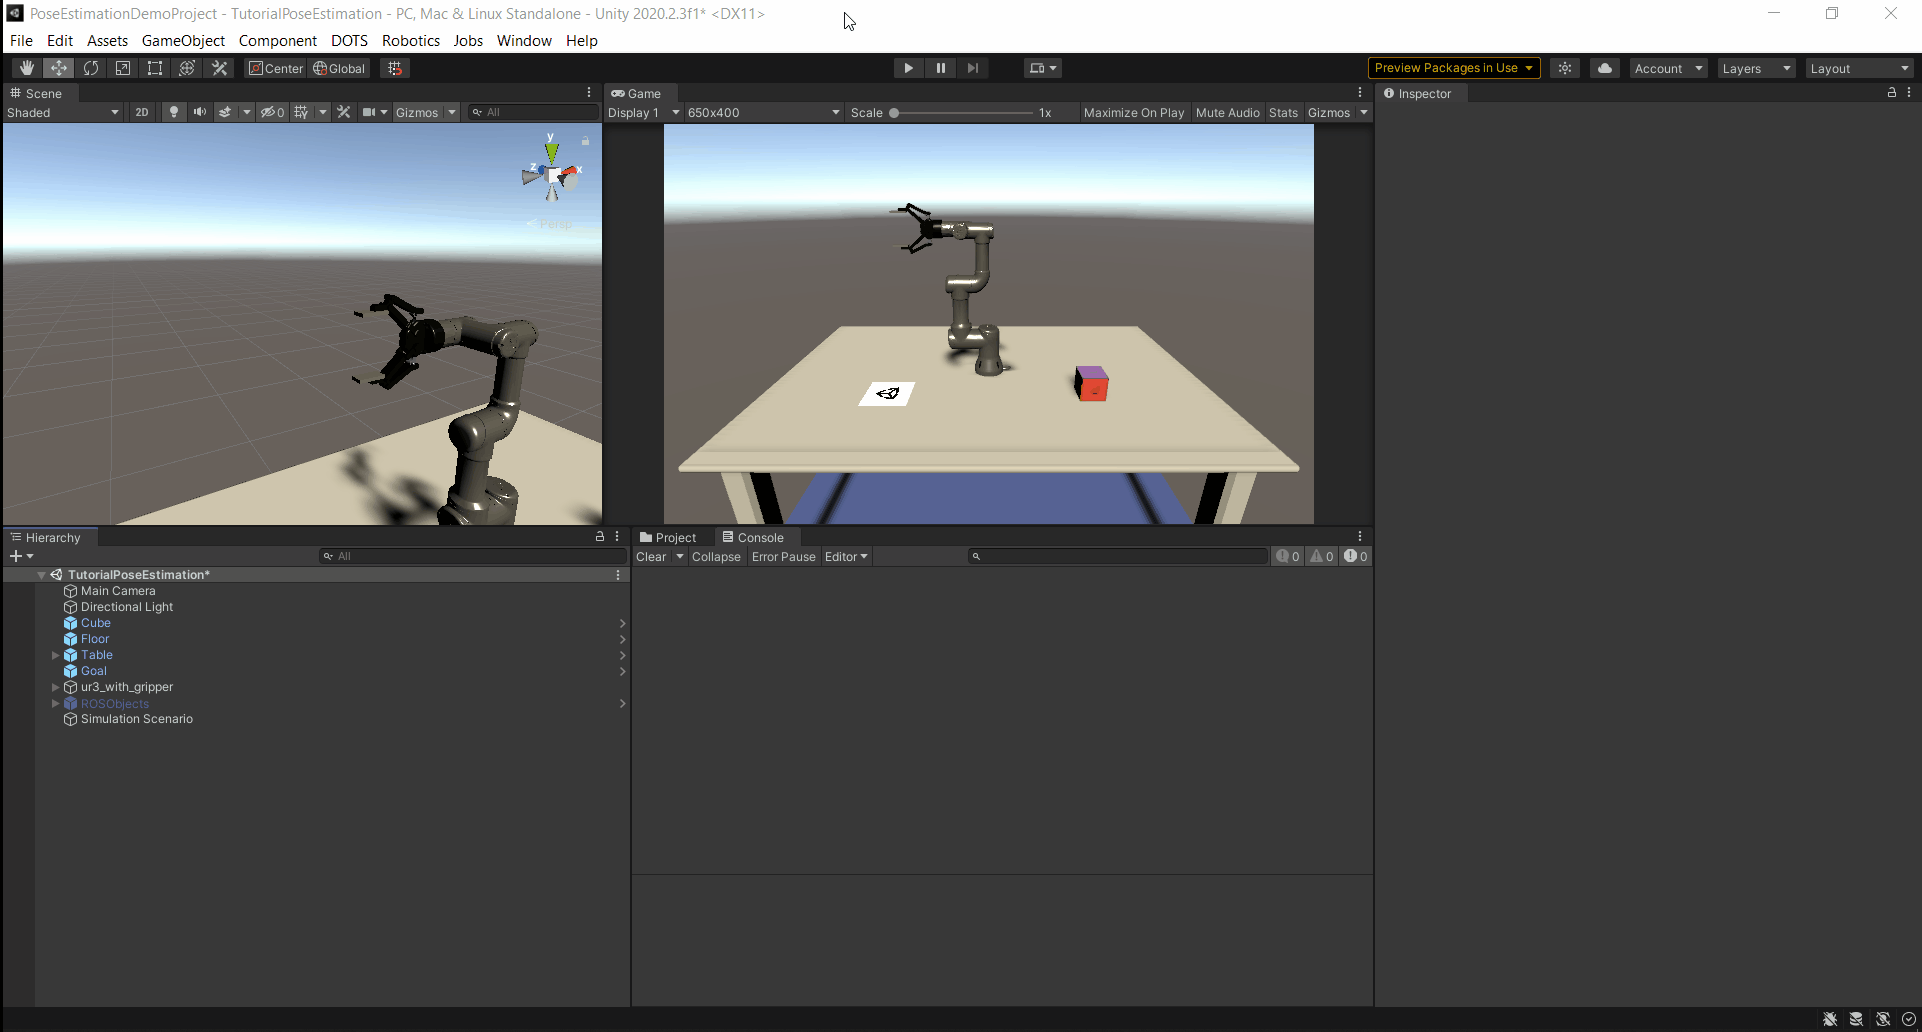Toggle Global handle rotation

pos(339,68)
